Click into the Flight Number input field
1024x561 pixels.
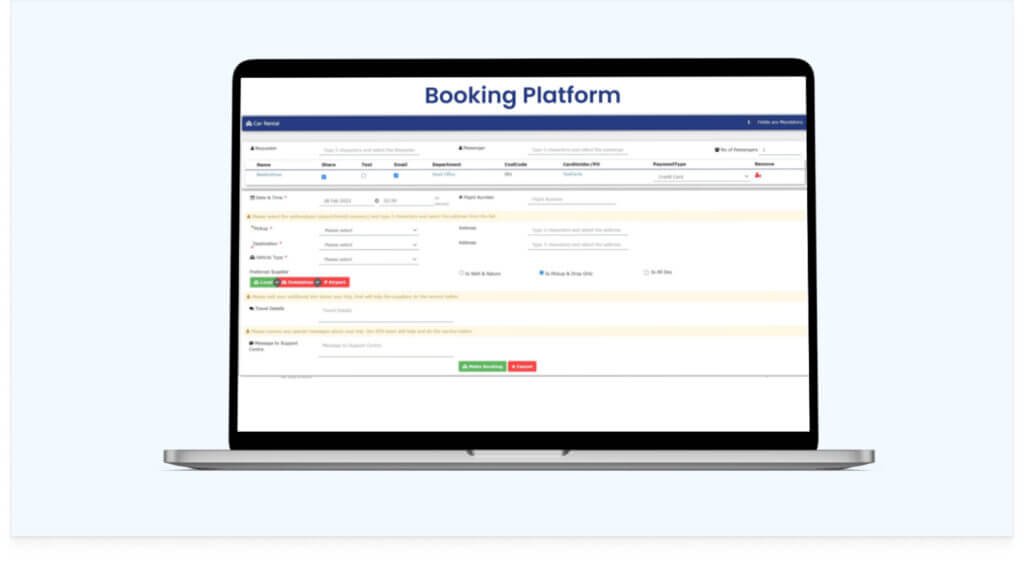571,200
